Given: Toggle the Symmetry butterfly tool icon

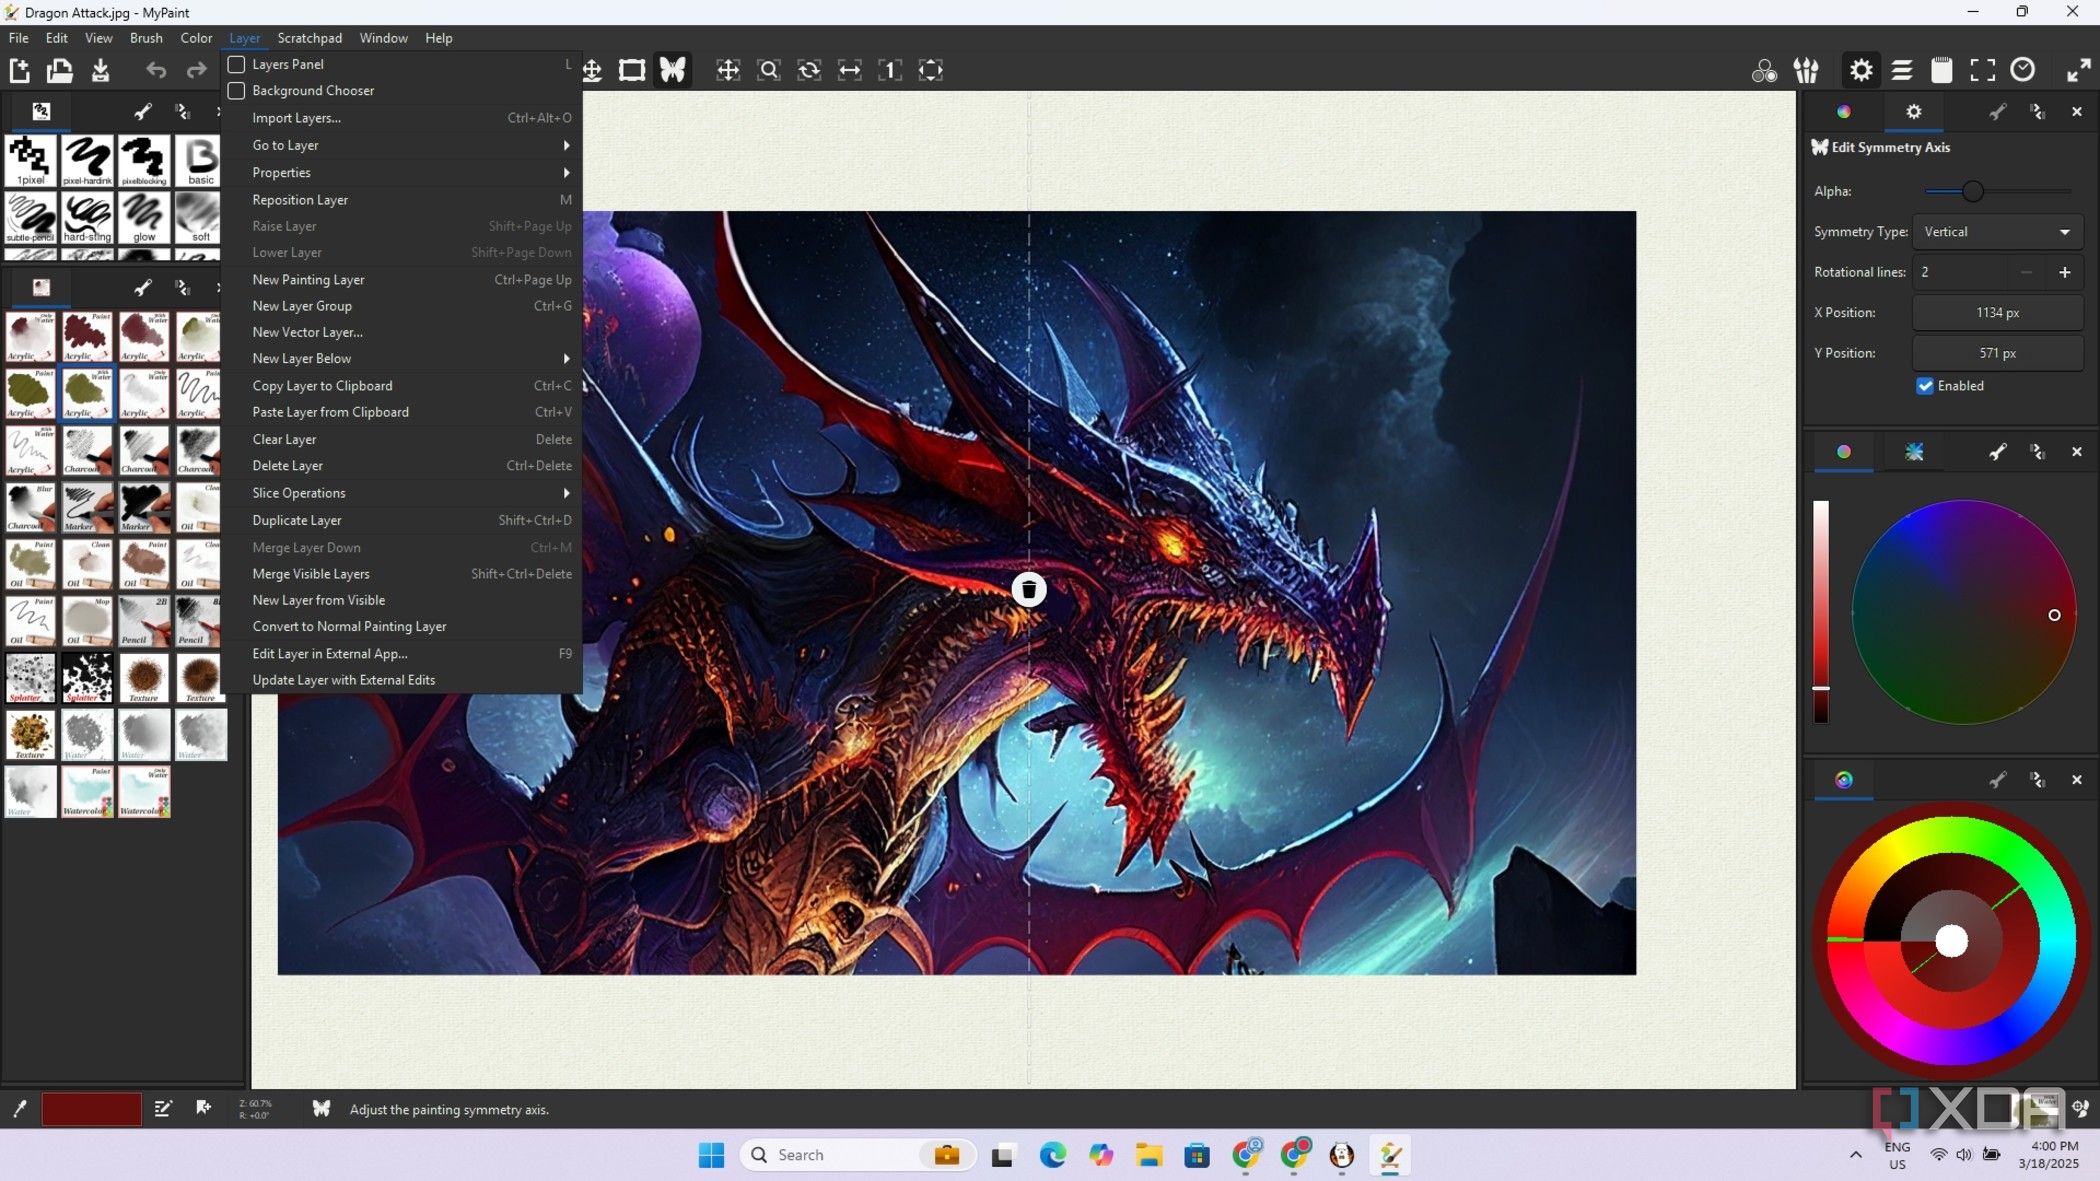Looking at the screenshot, I should pos(673,70).
